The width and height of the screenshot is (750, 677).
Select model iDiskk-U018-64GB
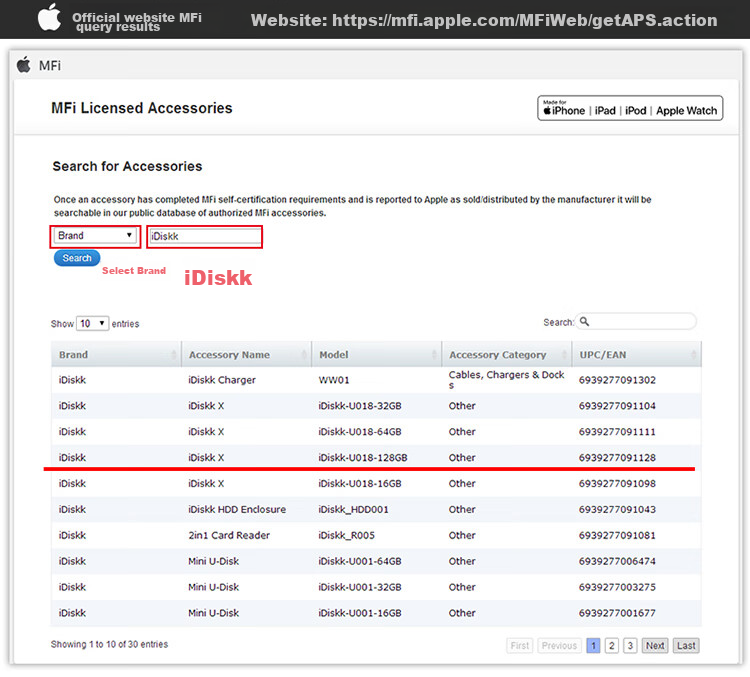click(360, 432)
